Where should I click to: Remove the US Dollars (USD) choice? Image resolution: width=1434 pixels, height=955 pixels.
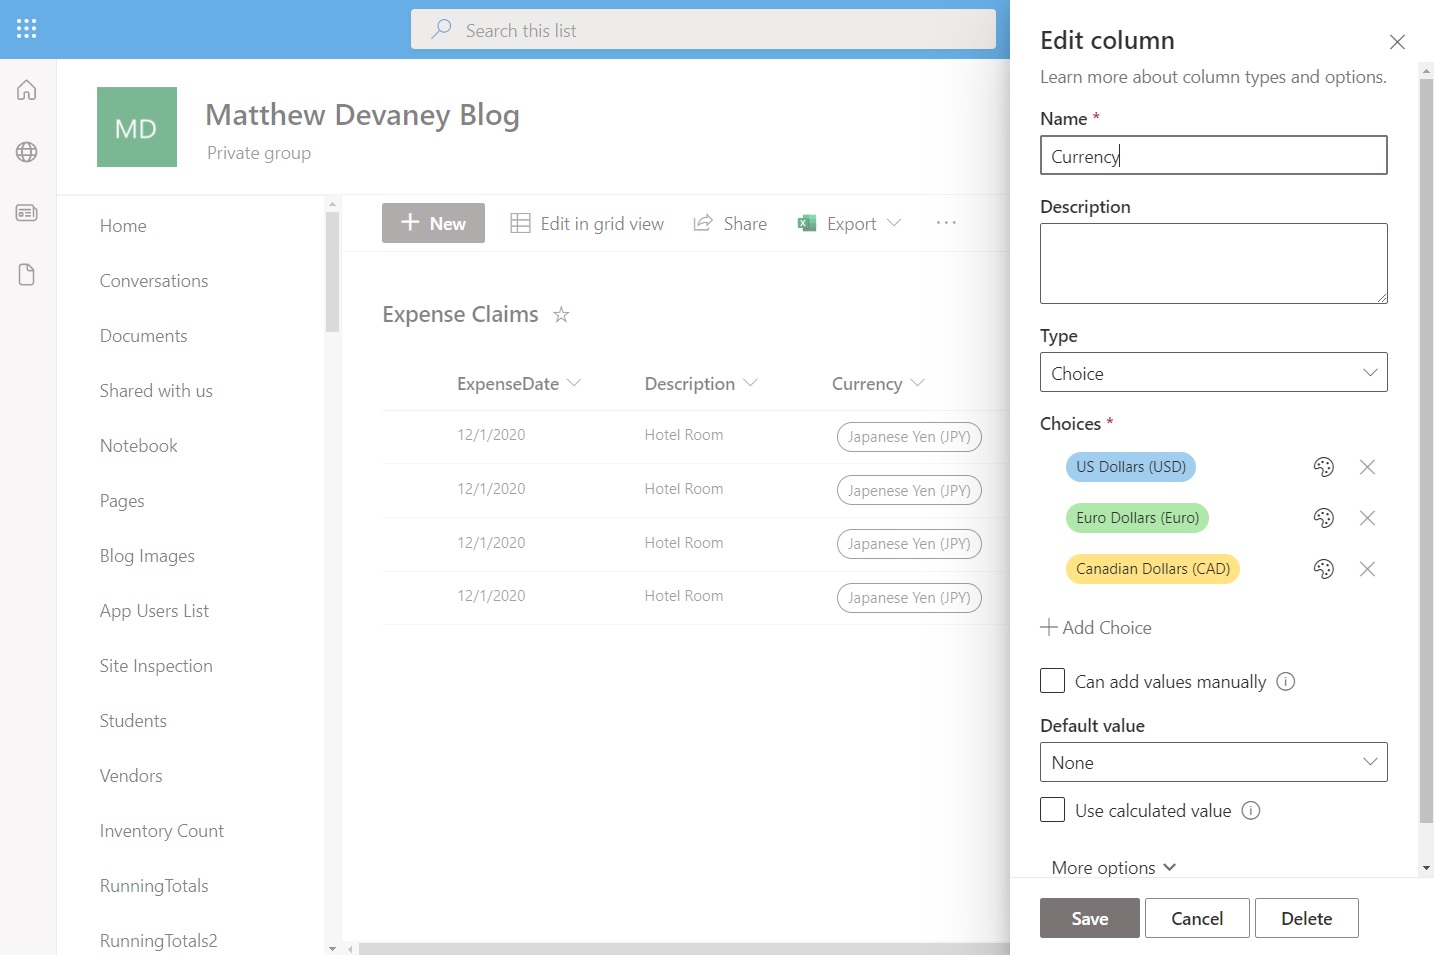point(1367,467)
